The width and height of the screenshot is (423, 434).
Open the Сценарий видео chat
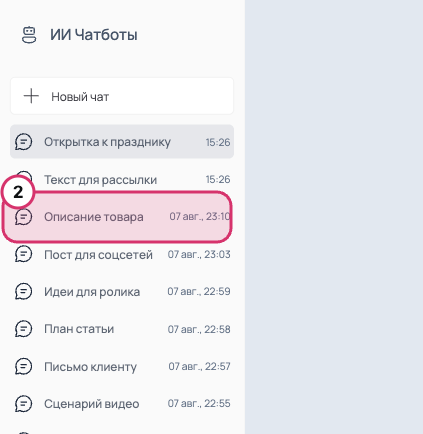coord(122,404)
